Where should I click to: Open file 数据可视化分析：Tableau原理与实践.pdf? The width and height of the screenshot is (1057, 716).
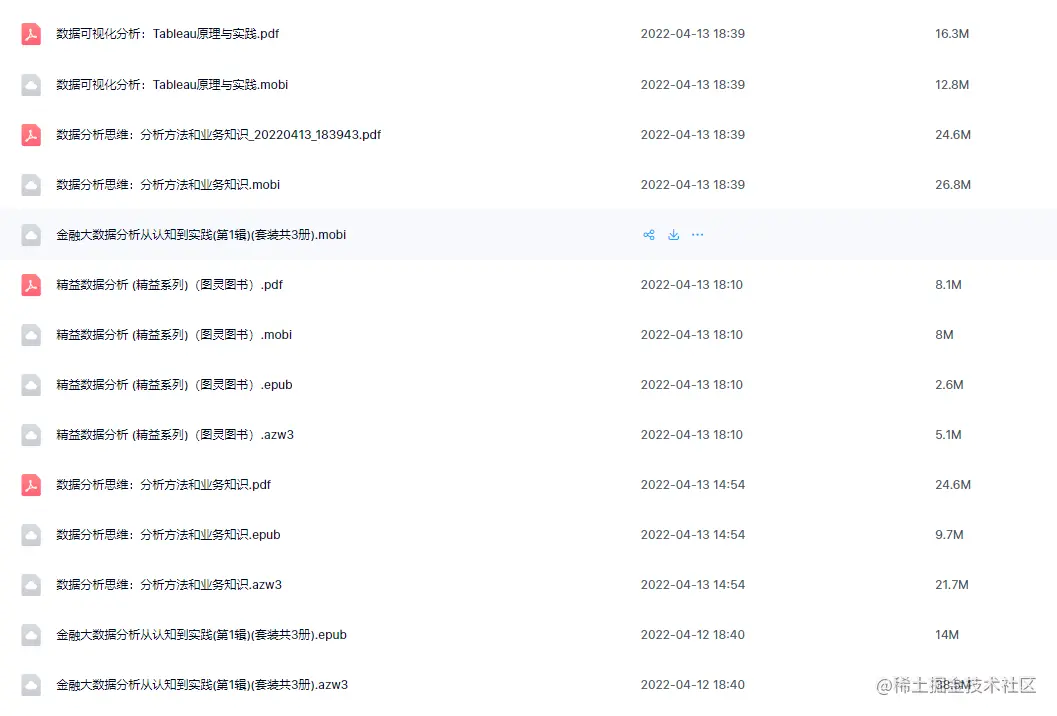tap(167, 34)
